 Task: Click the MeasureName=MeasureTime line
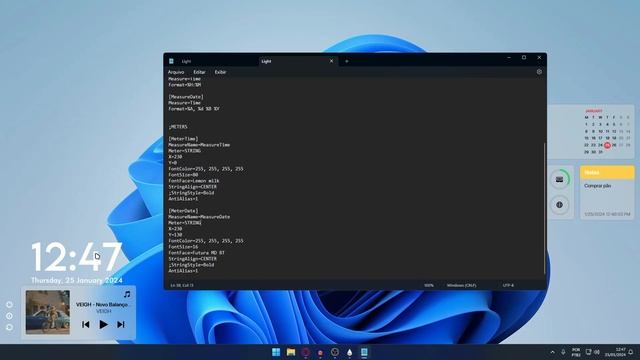point(199,145)
